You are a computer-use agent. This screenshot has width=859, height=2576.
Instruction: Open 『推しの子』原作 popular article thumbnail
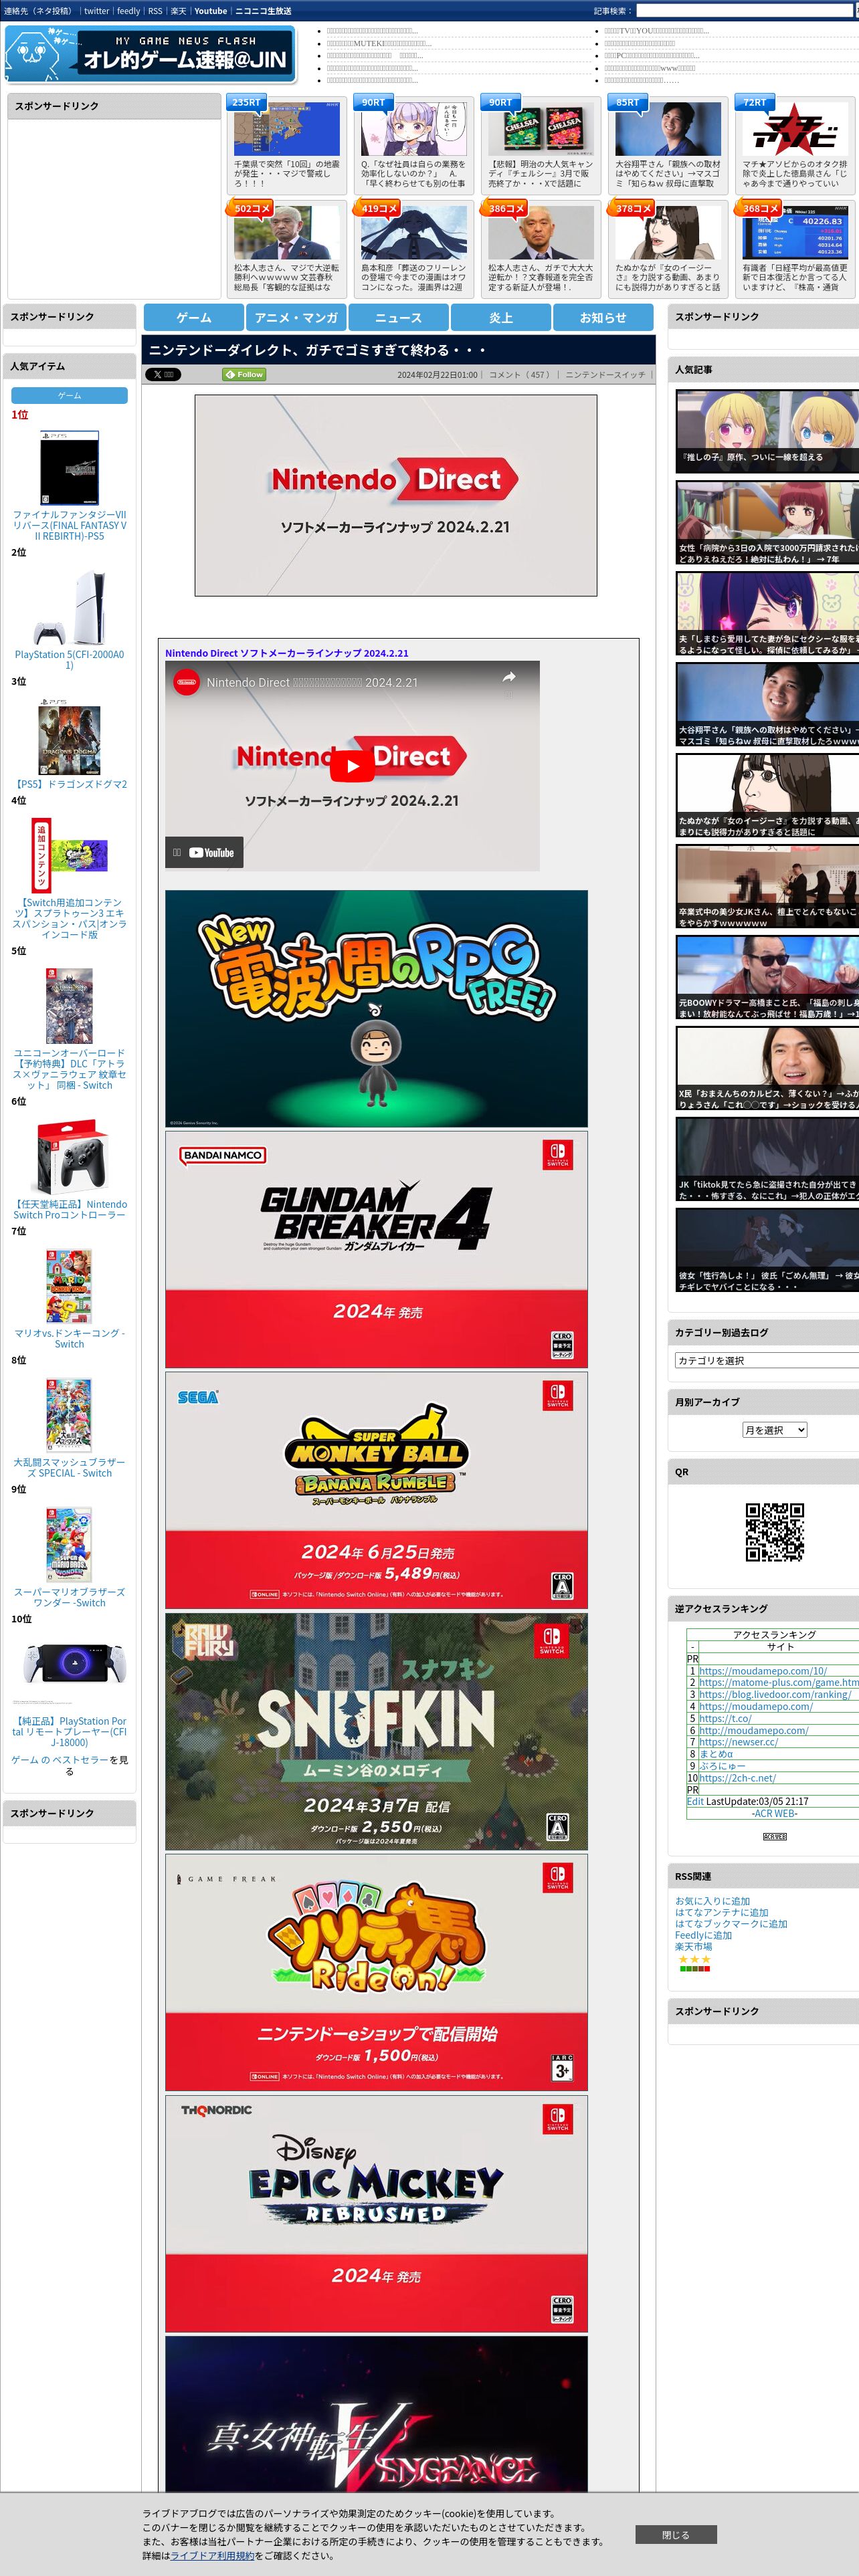pos(767,431)
